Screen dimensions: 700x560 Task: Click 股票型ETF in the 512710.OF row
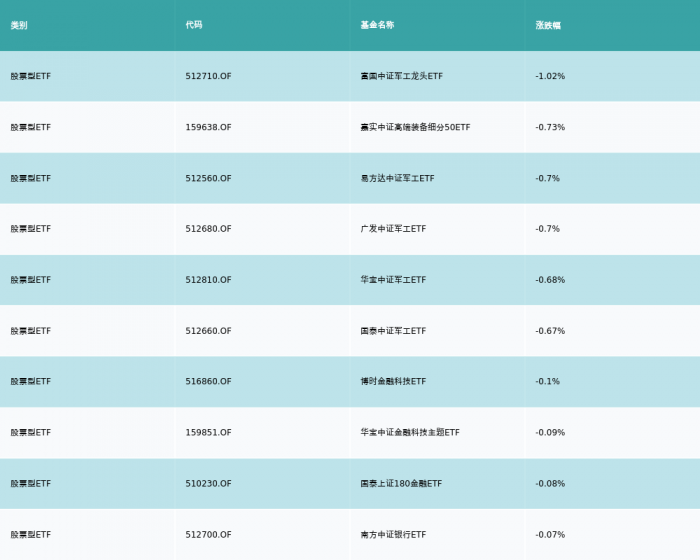coord(31,76)
